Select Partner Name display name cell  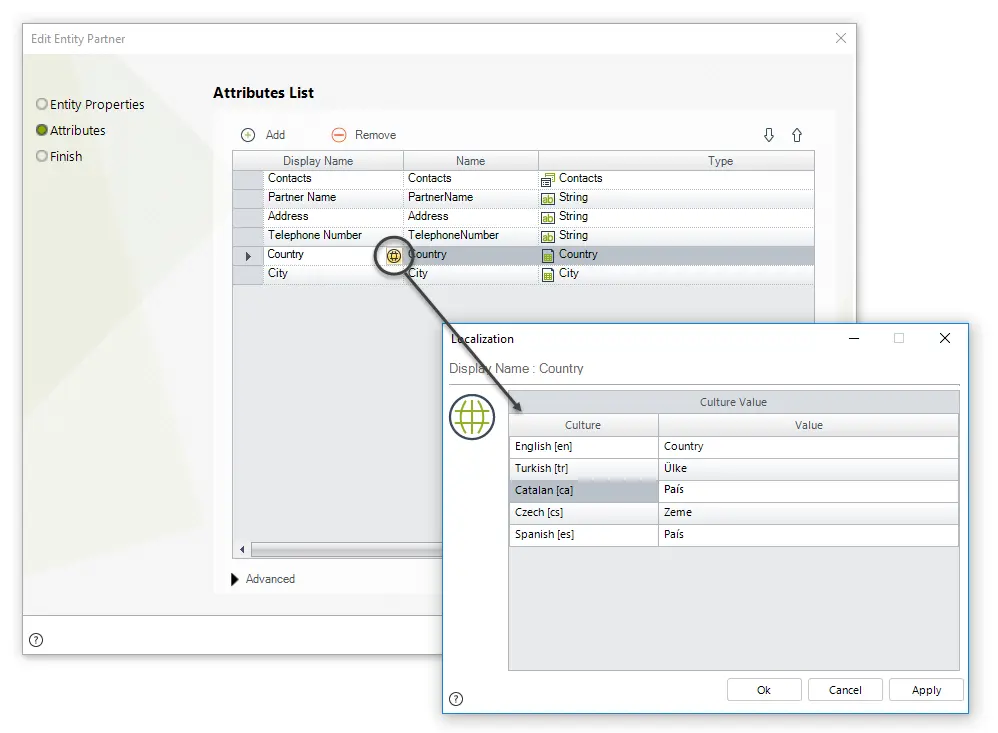coord(333,198)
